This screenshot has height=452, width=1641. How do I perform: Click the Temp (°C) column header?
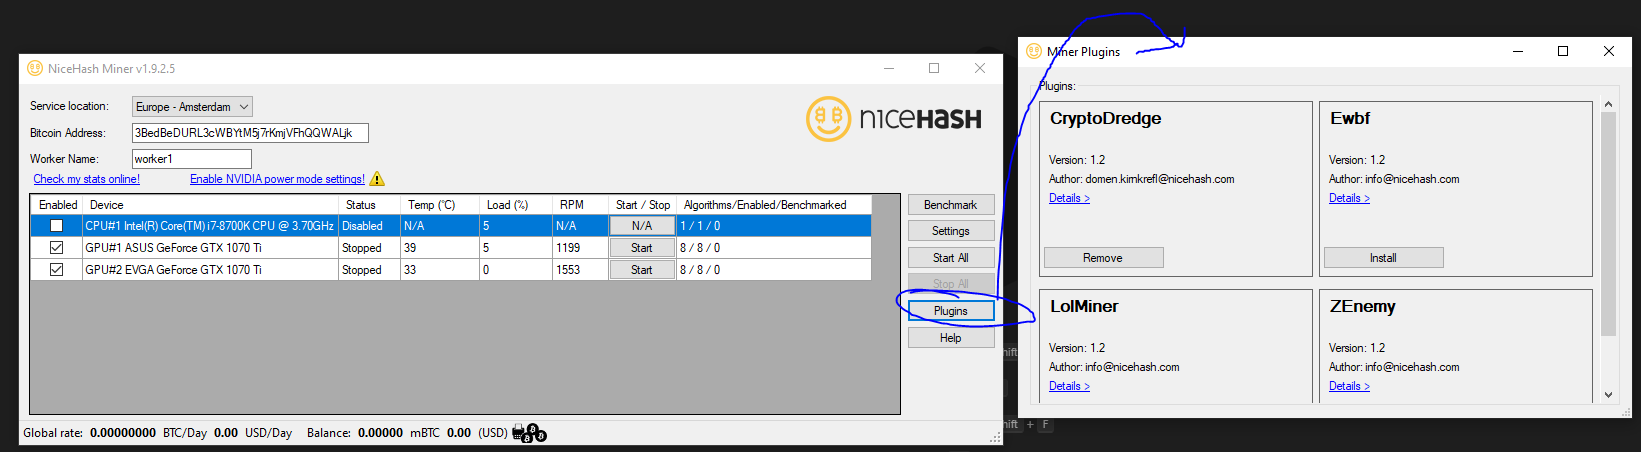click(x=439, y=205)
